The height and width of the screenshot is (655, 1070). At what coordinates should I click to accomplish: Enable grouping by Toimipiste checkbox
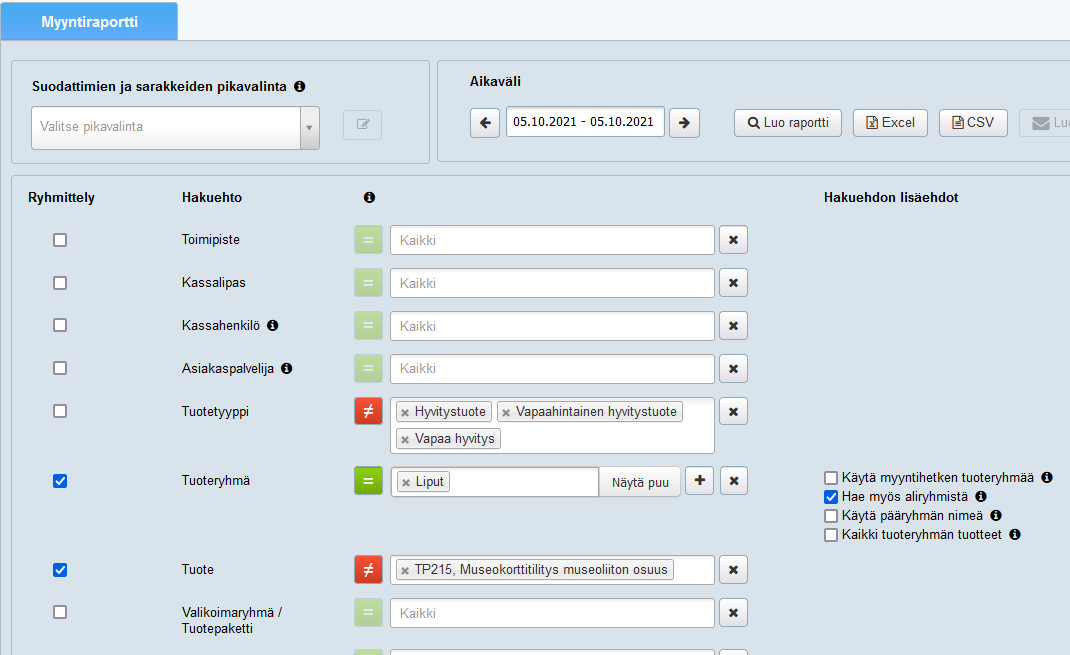tap(60, 241)
